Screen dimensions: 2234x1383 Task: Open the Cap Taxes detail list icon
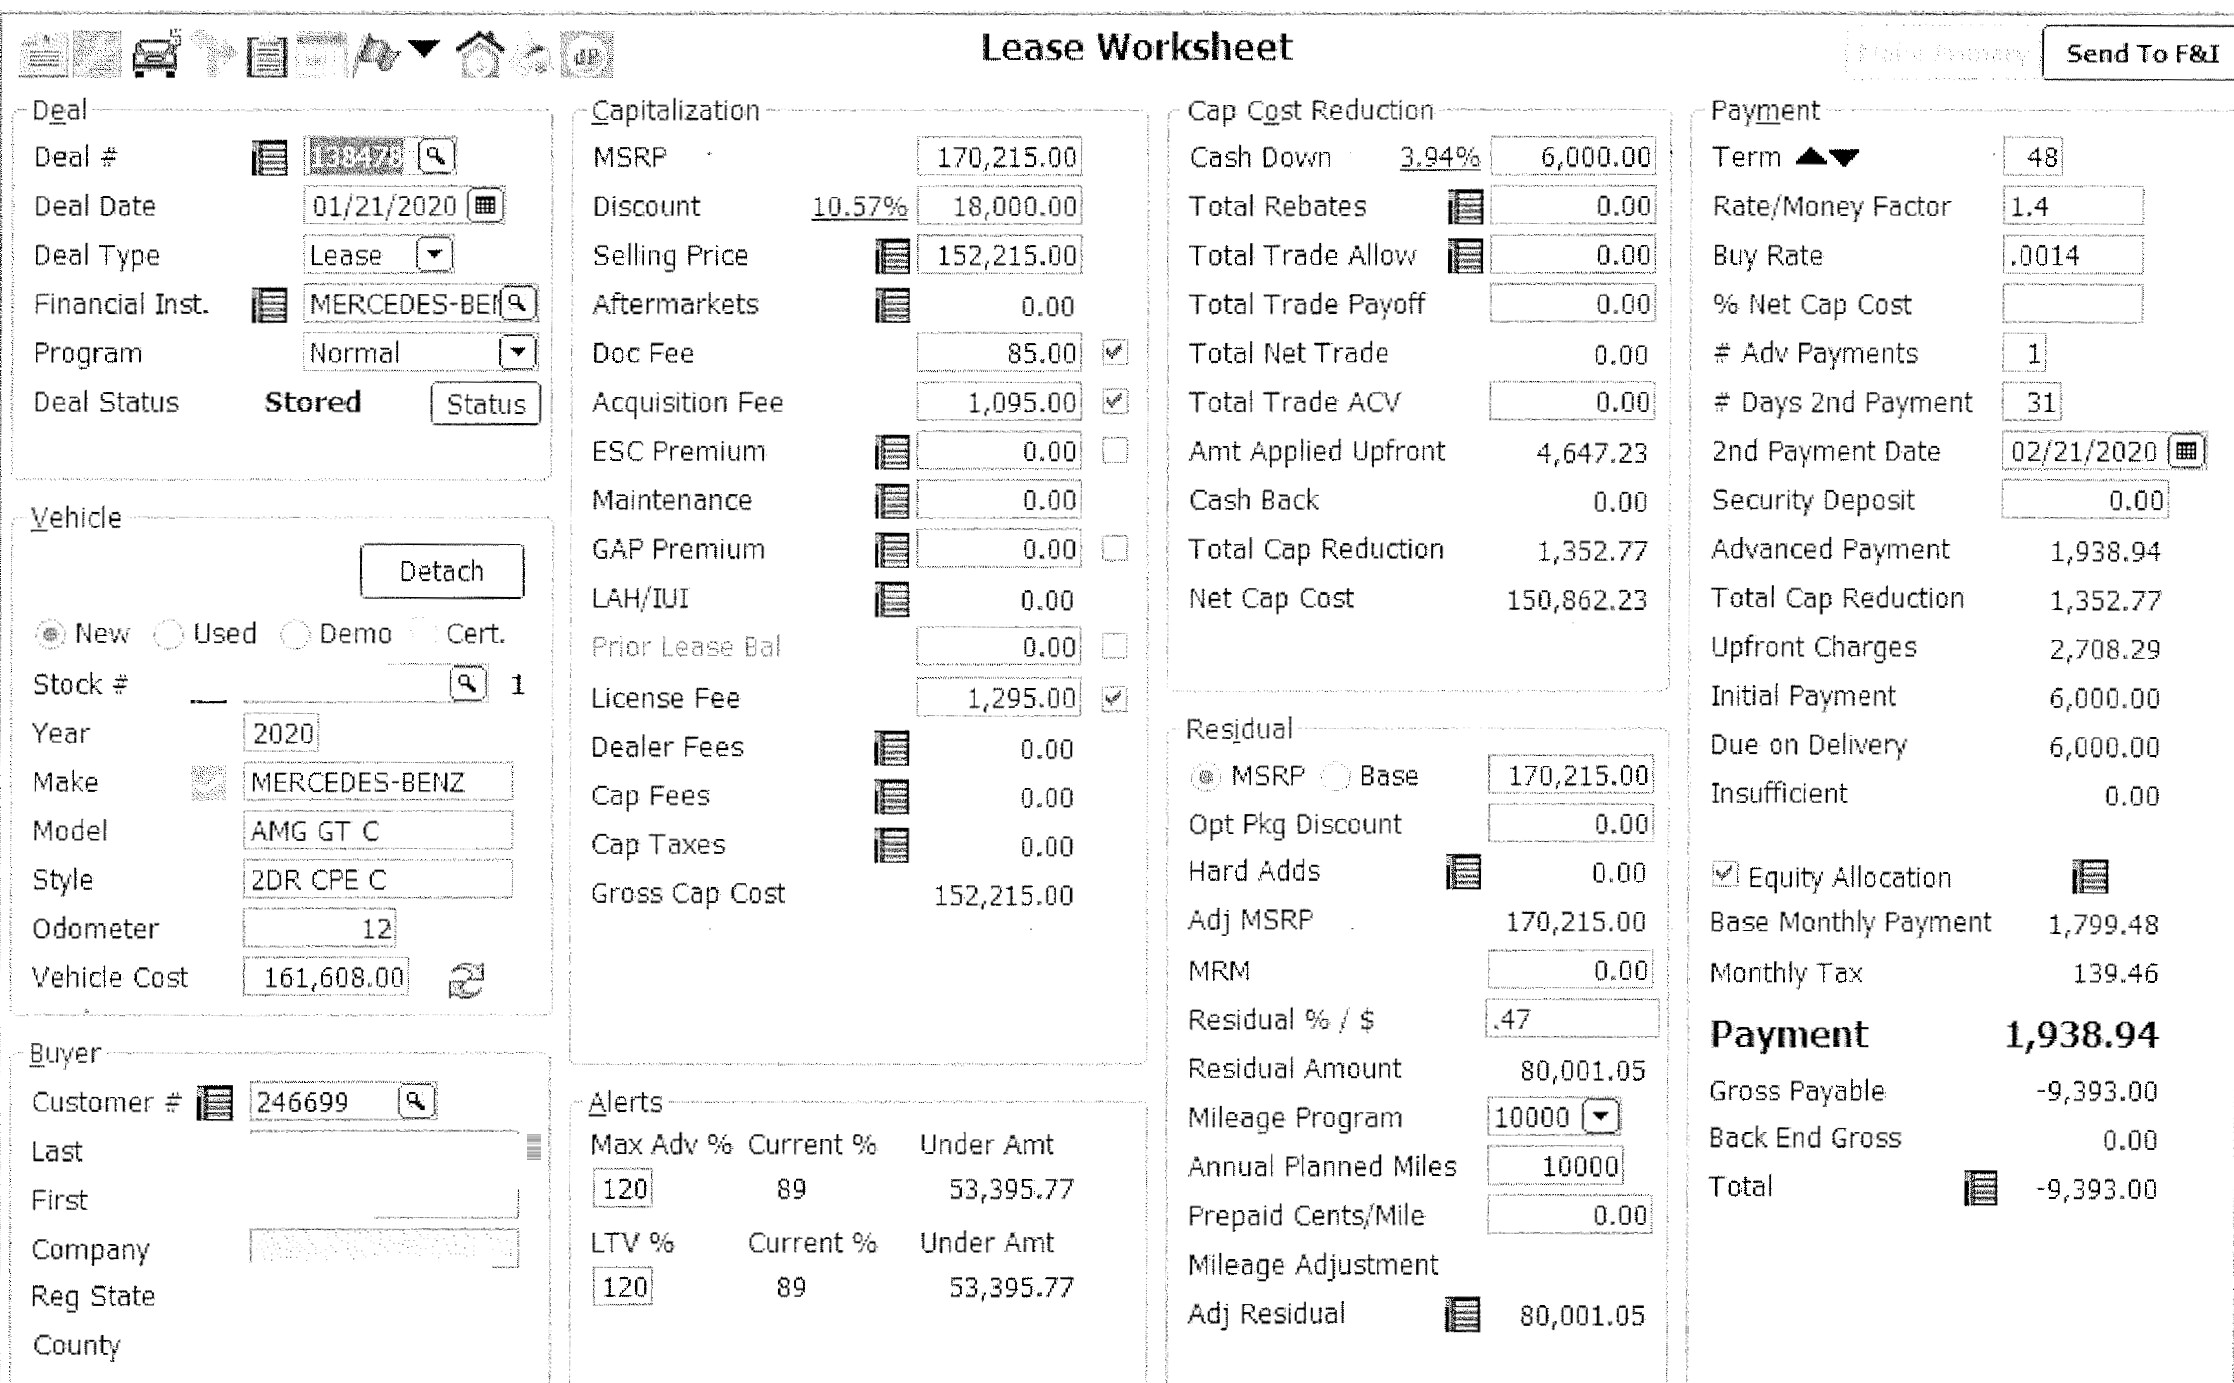(892, 846)
